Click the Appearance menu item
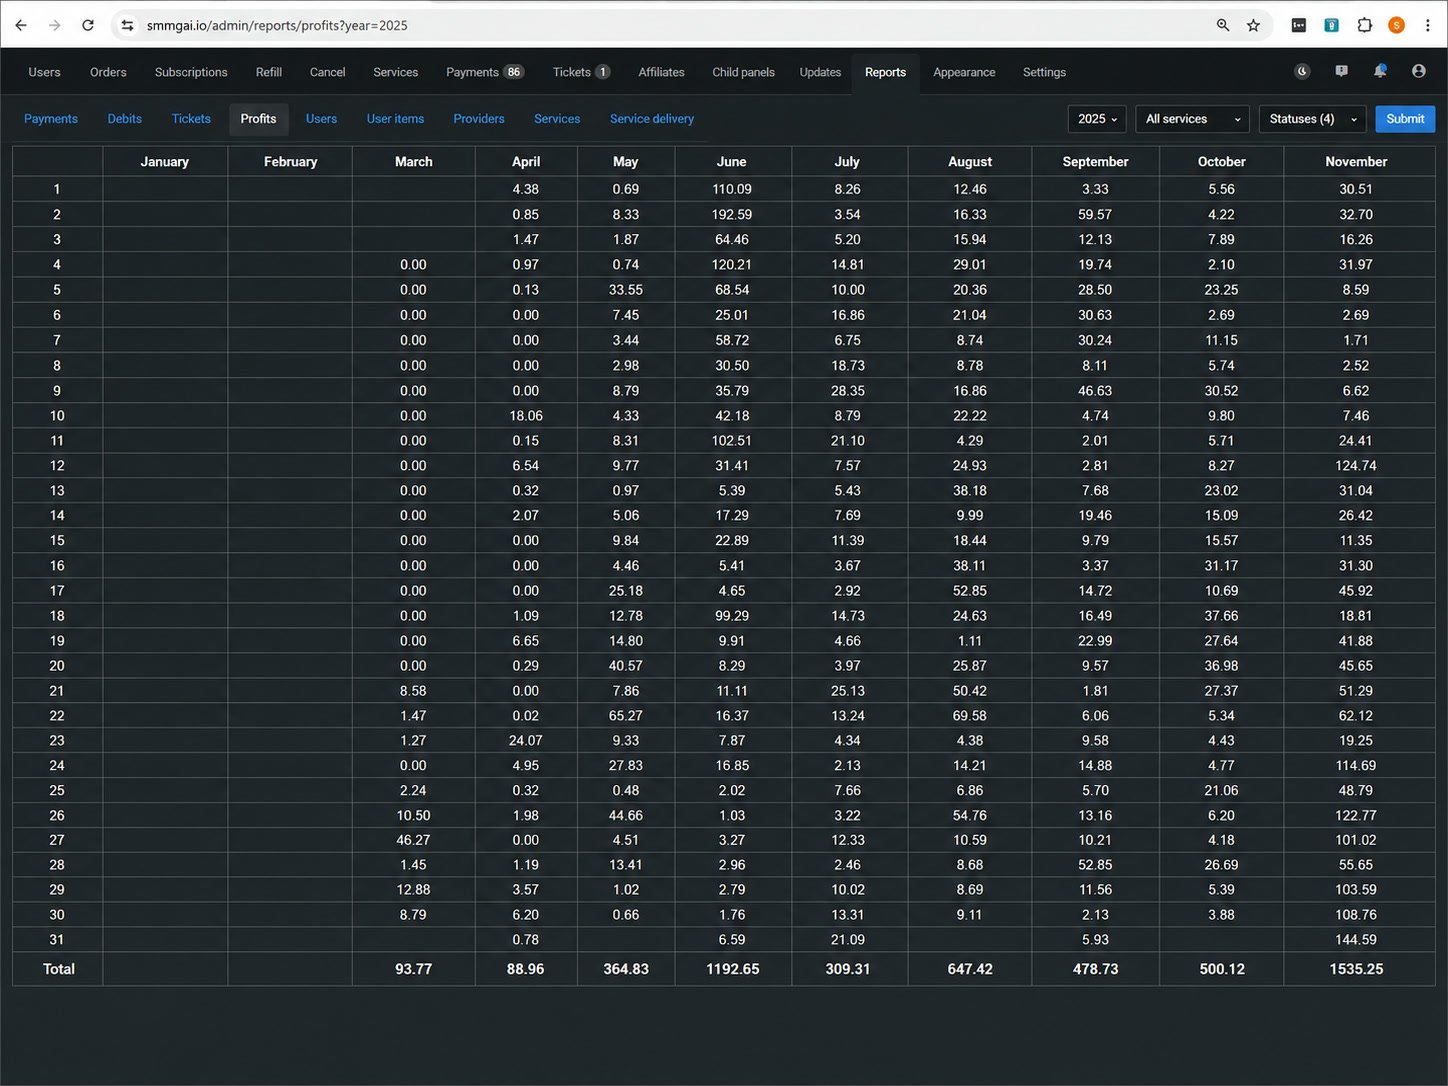 (x=964, y=72)
